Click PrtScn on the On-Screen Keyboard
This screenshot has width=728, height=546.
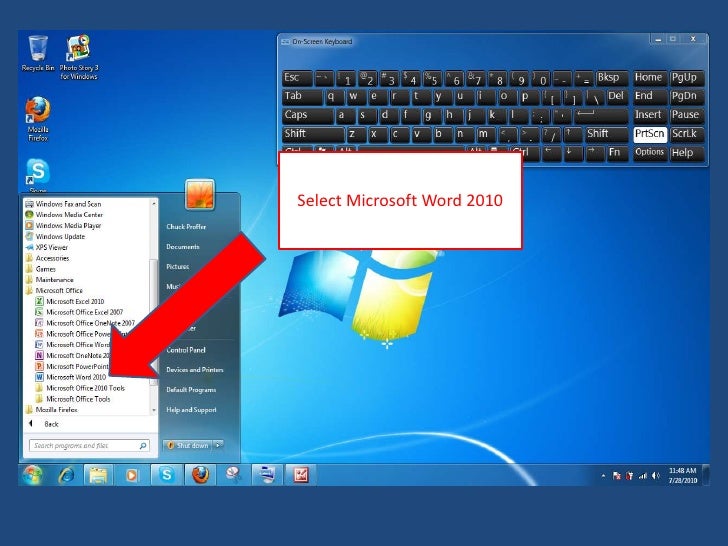pos(650,134)
